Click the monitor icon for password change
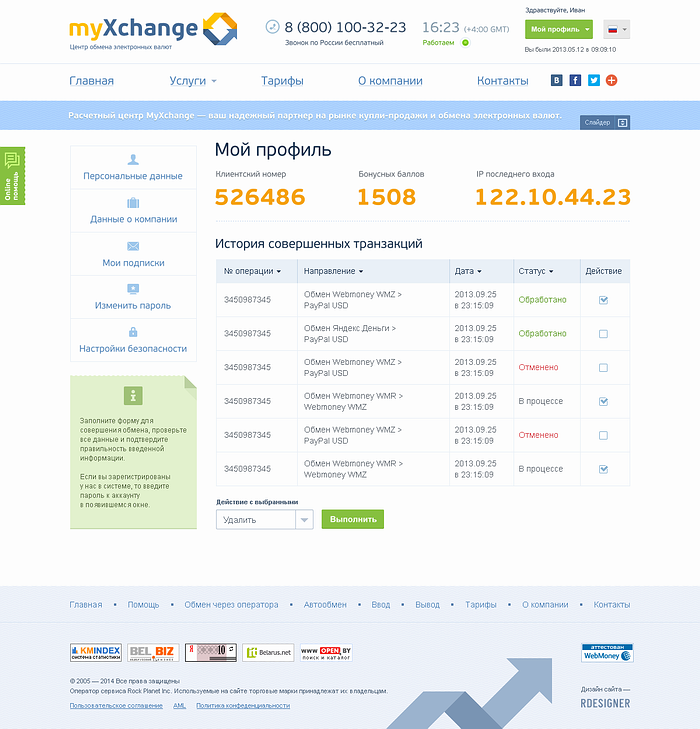The width and height of the screenshot is (700, 729). 133,289
